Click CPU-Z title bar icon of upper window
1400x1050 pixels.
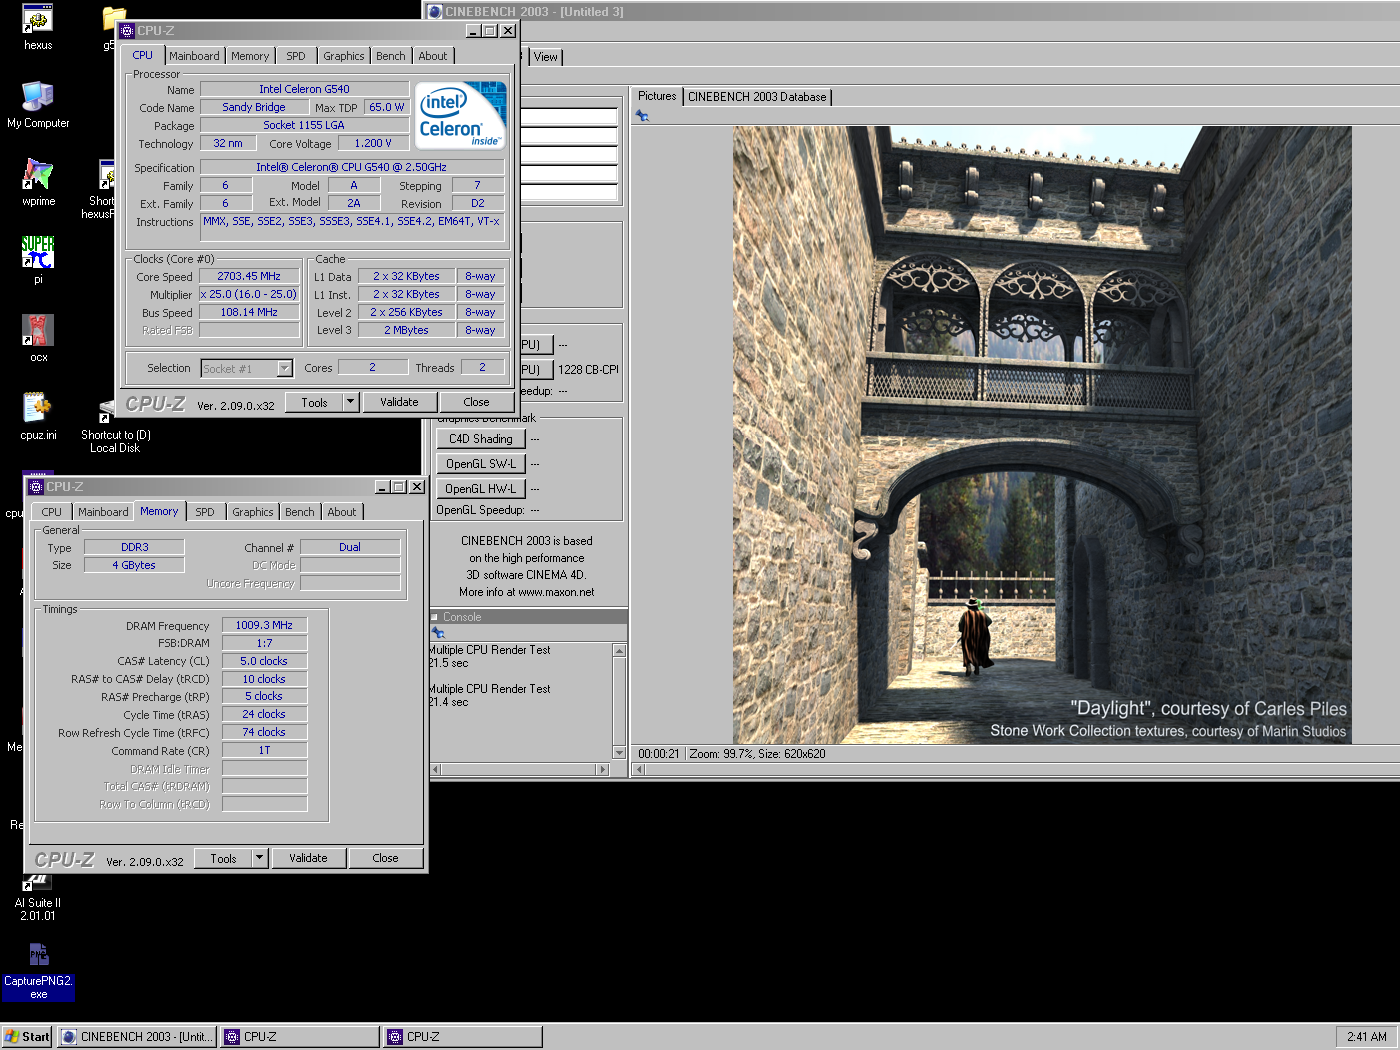pyautogui.click(x=127, y=31)
